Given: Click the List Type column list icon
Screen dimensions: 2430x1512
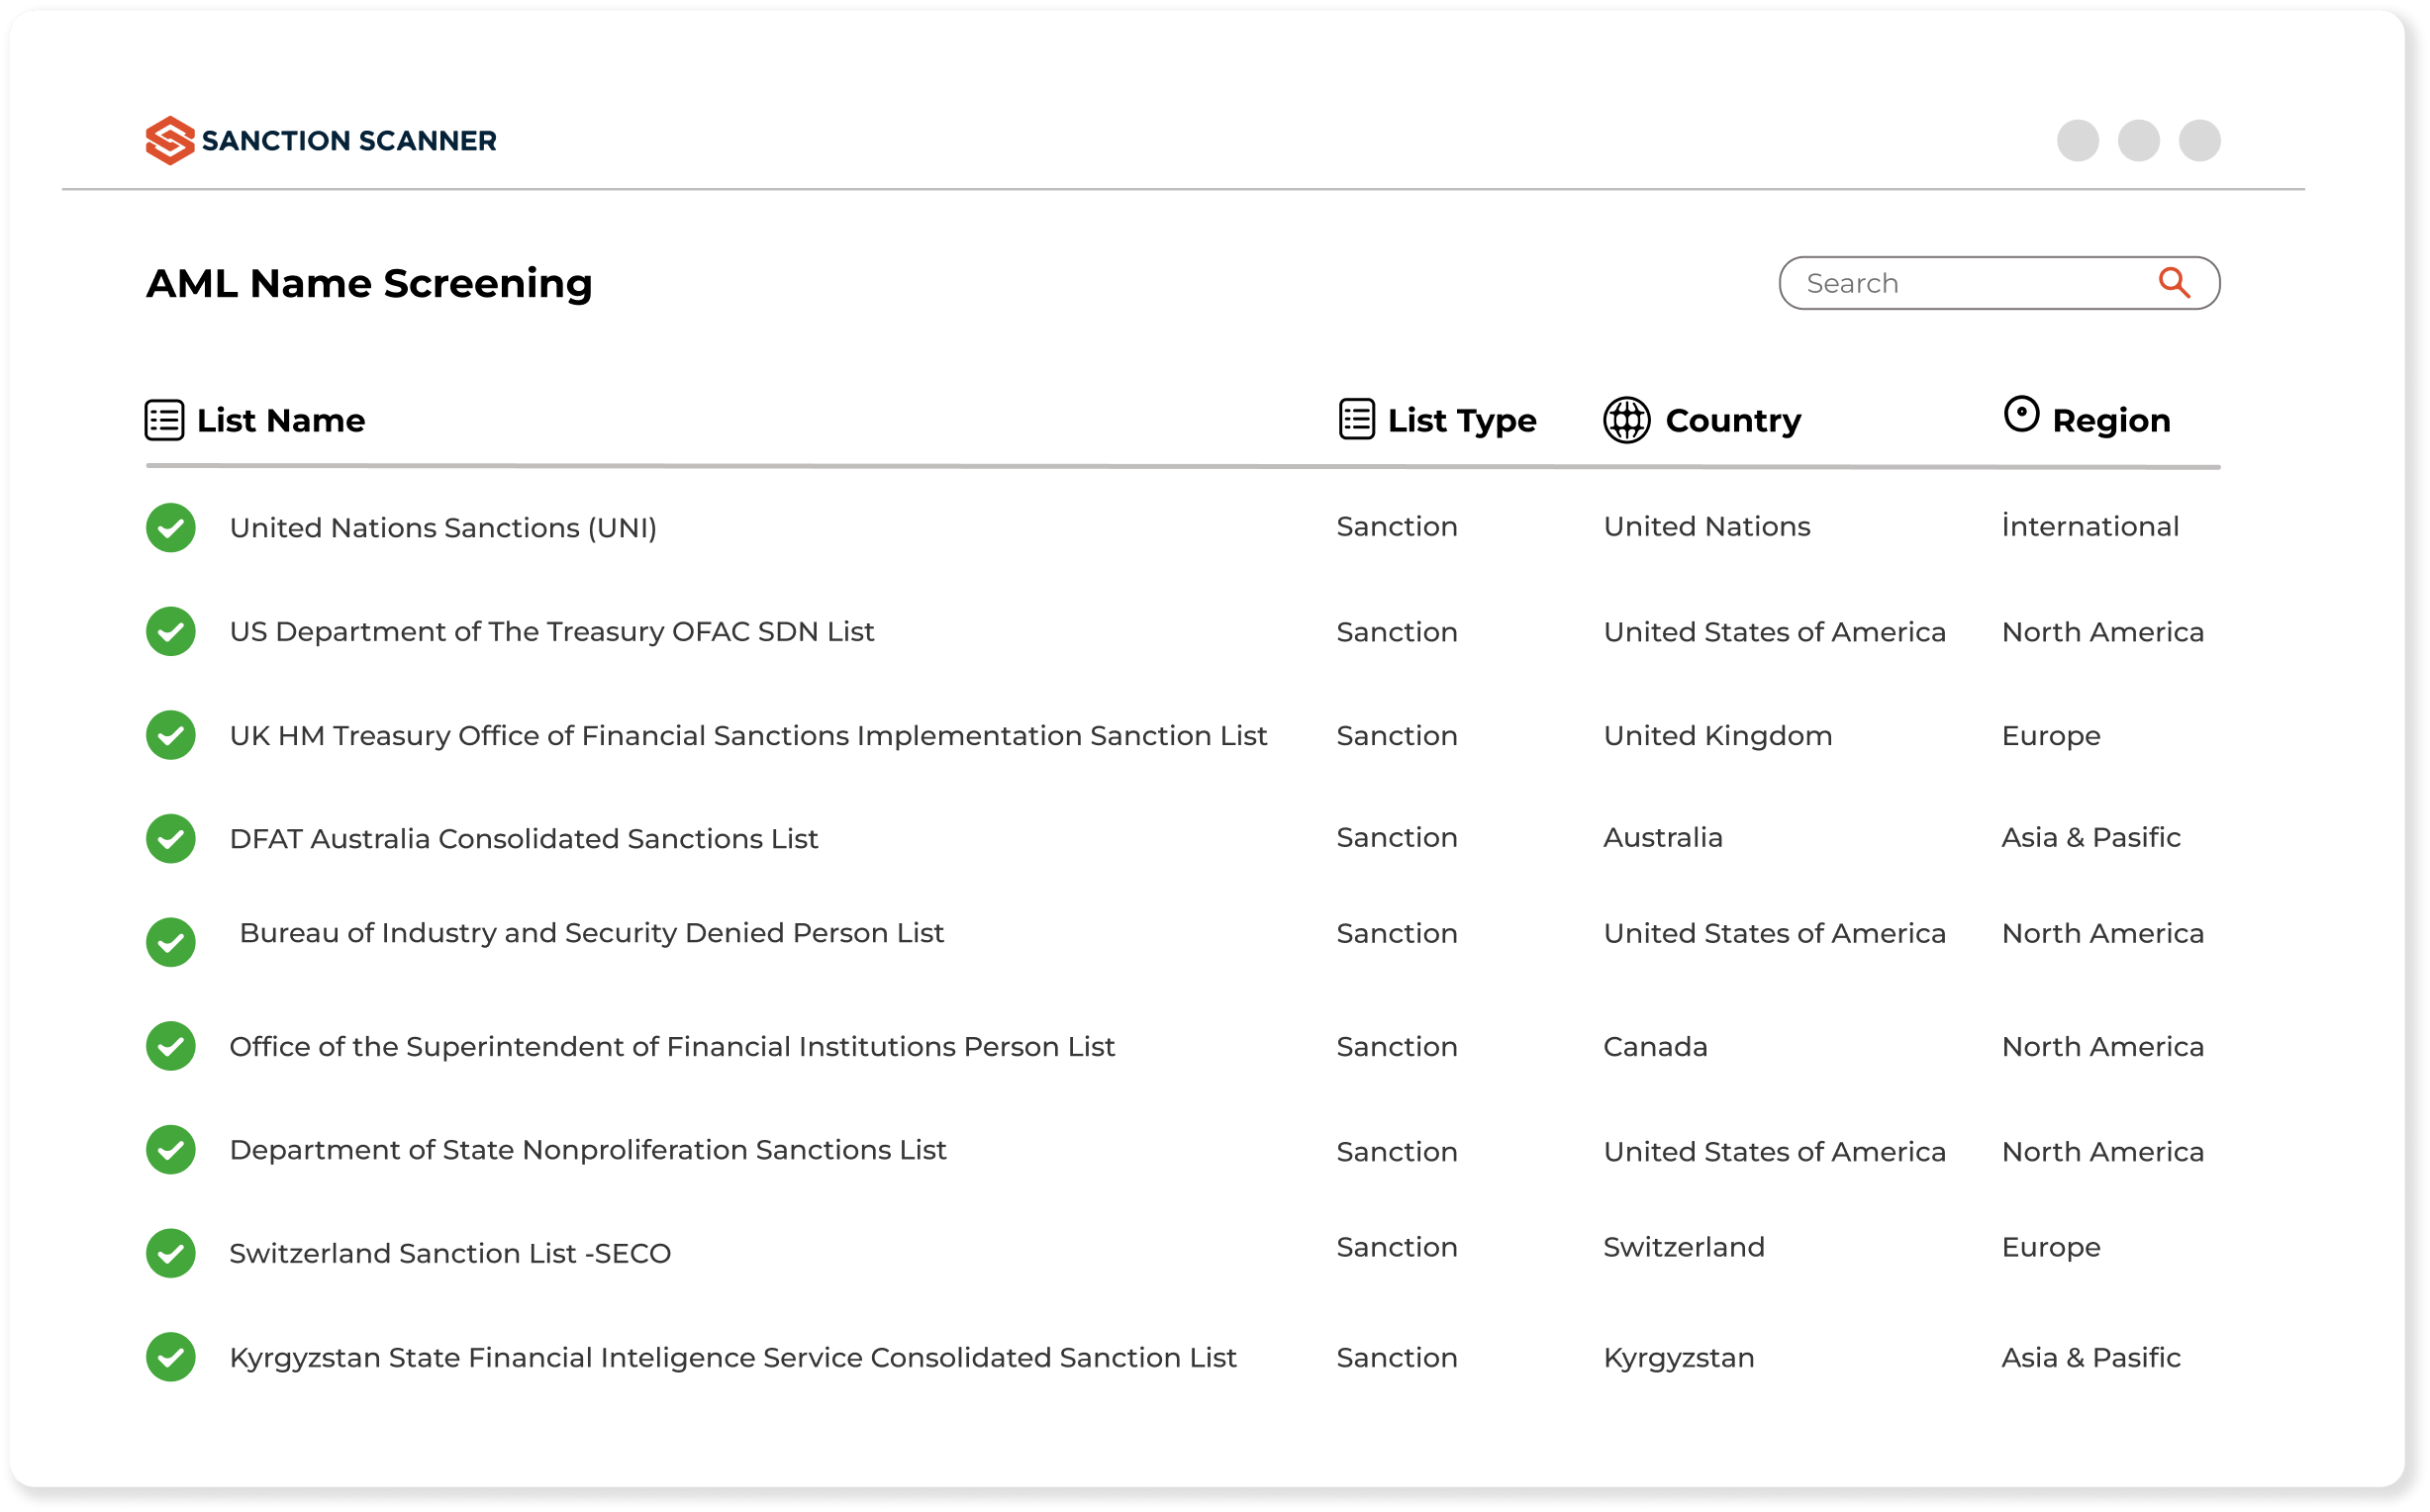Looking at the screenshot, I should 1357,419.
